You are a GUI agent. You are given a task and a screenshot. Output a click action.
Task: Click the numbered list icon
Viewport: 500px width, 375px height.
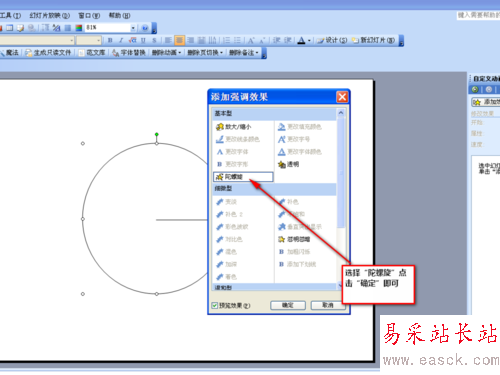pyautogui.click(x=226, y=40)
